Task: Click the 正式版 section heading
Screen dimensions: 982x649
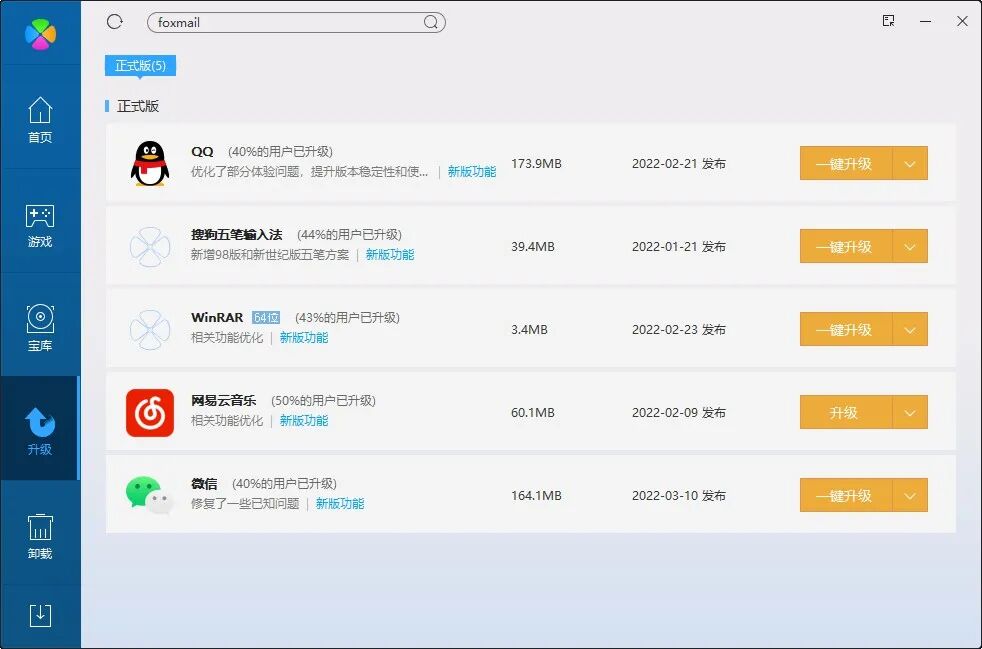Action: point(138,106)
